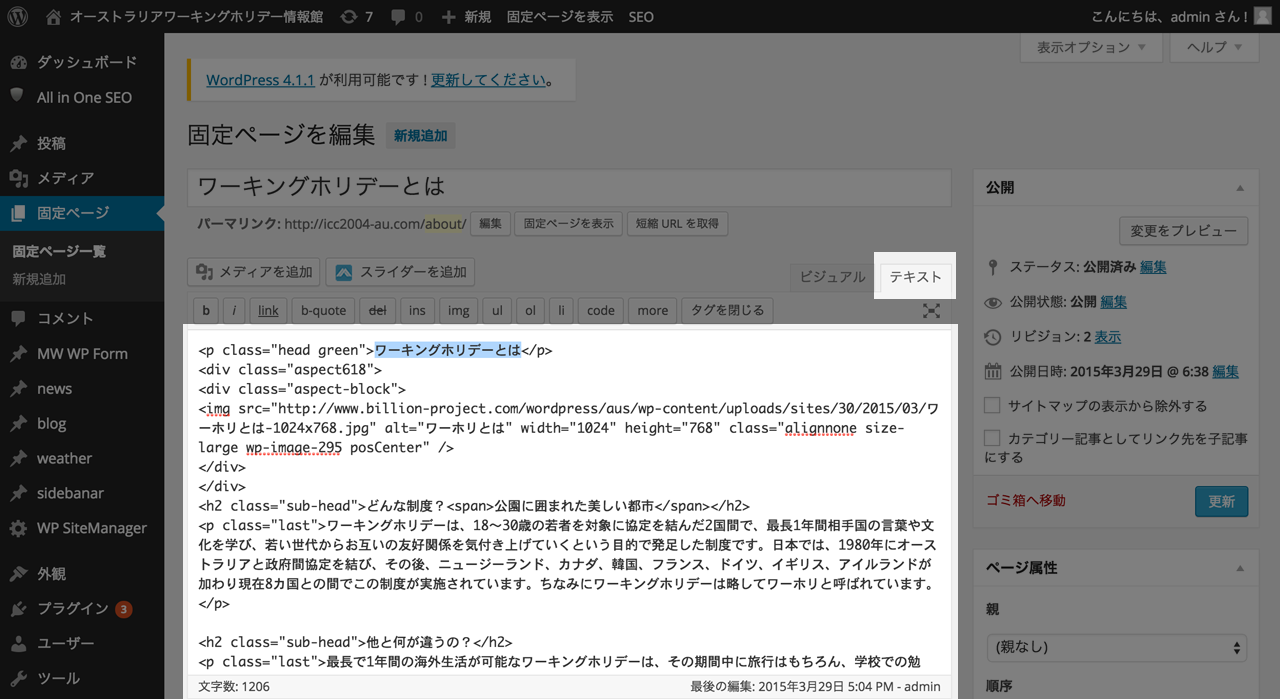Viewport: 1280px width, 699px height.
Task: Click the admin user avatar
Action: [x=1264, y=16]
